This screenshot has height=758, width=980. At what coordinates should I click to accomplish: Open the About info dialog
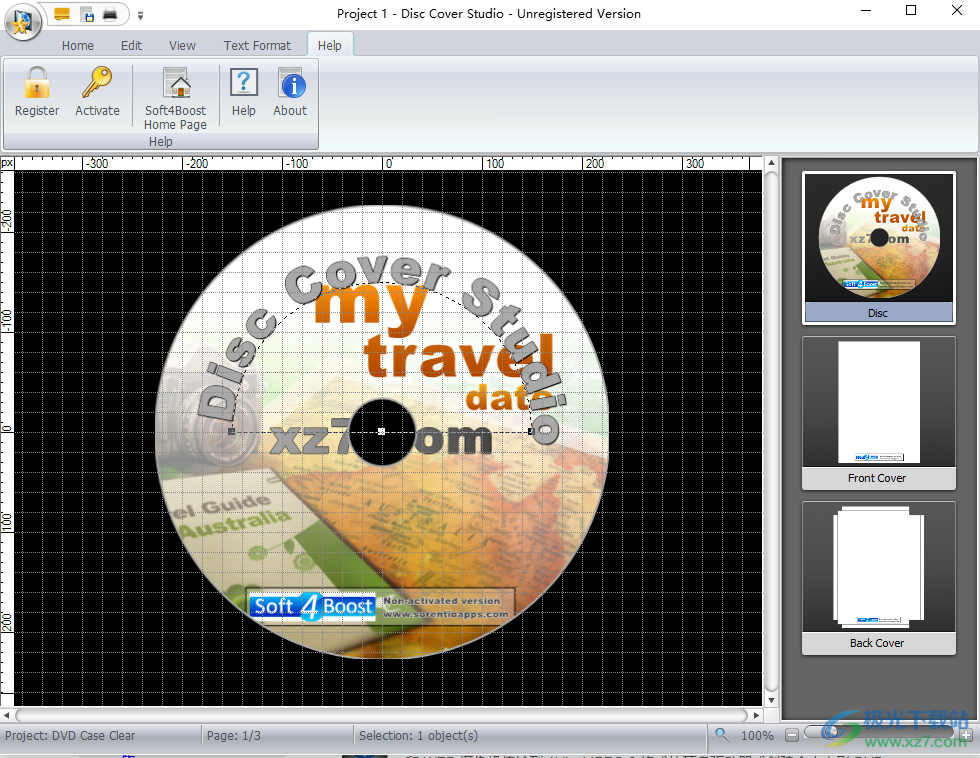pos(290,92)
